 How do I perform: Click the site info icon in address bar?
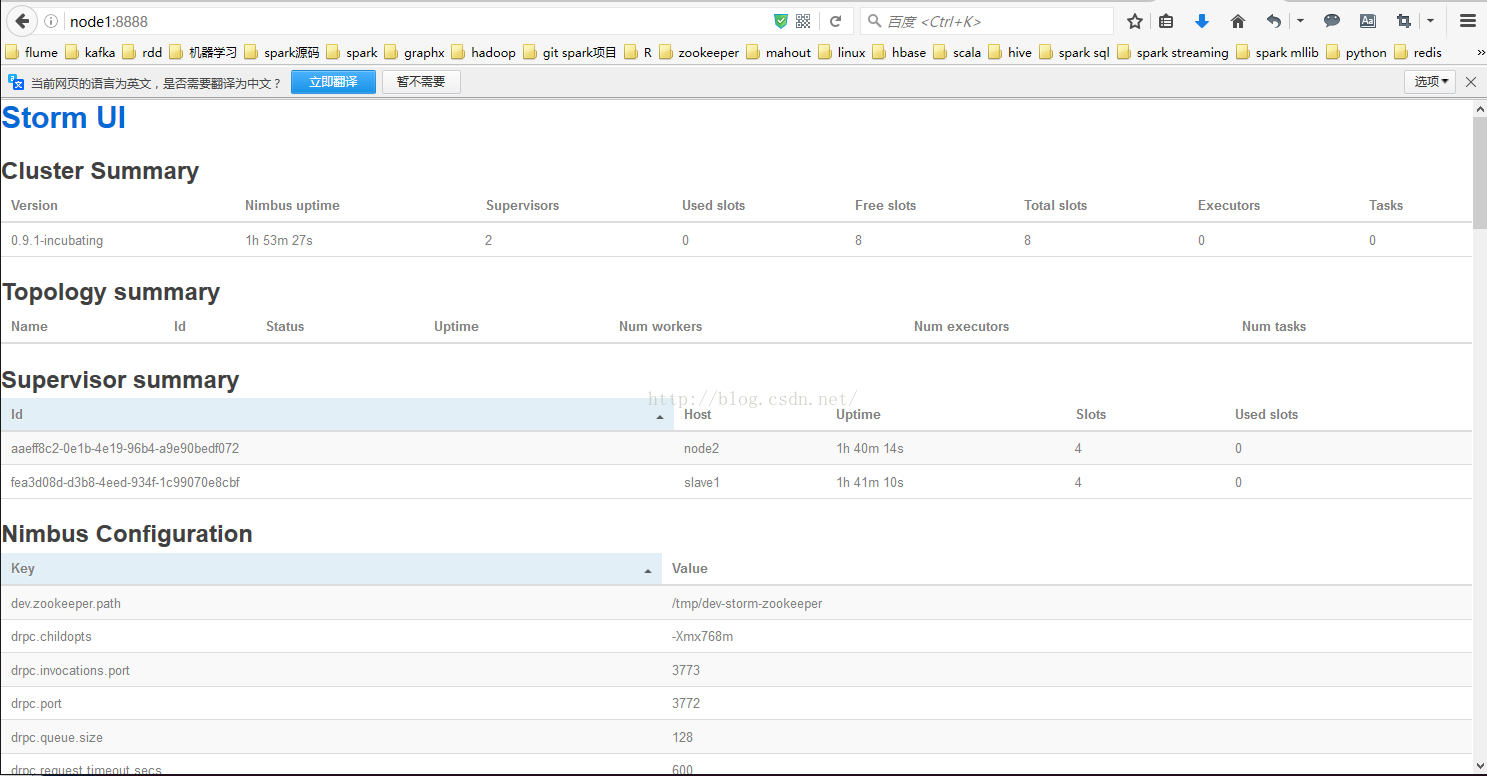[52, 21]
